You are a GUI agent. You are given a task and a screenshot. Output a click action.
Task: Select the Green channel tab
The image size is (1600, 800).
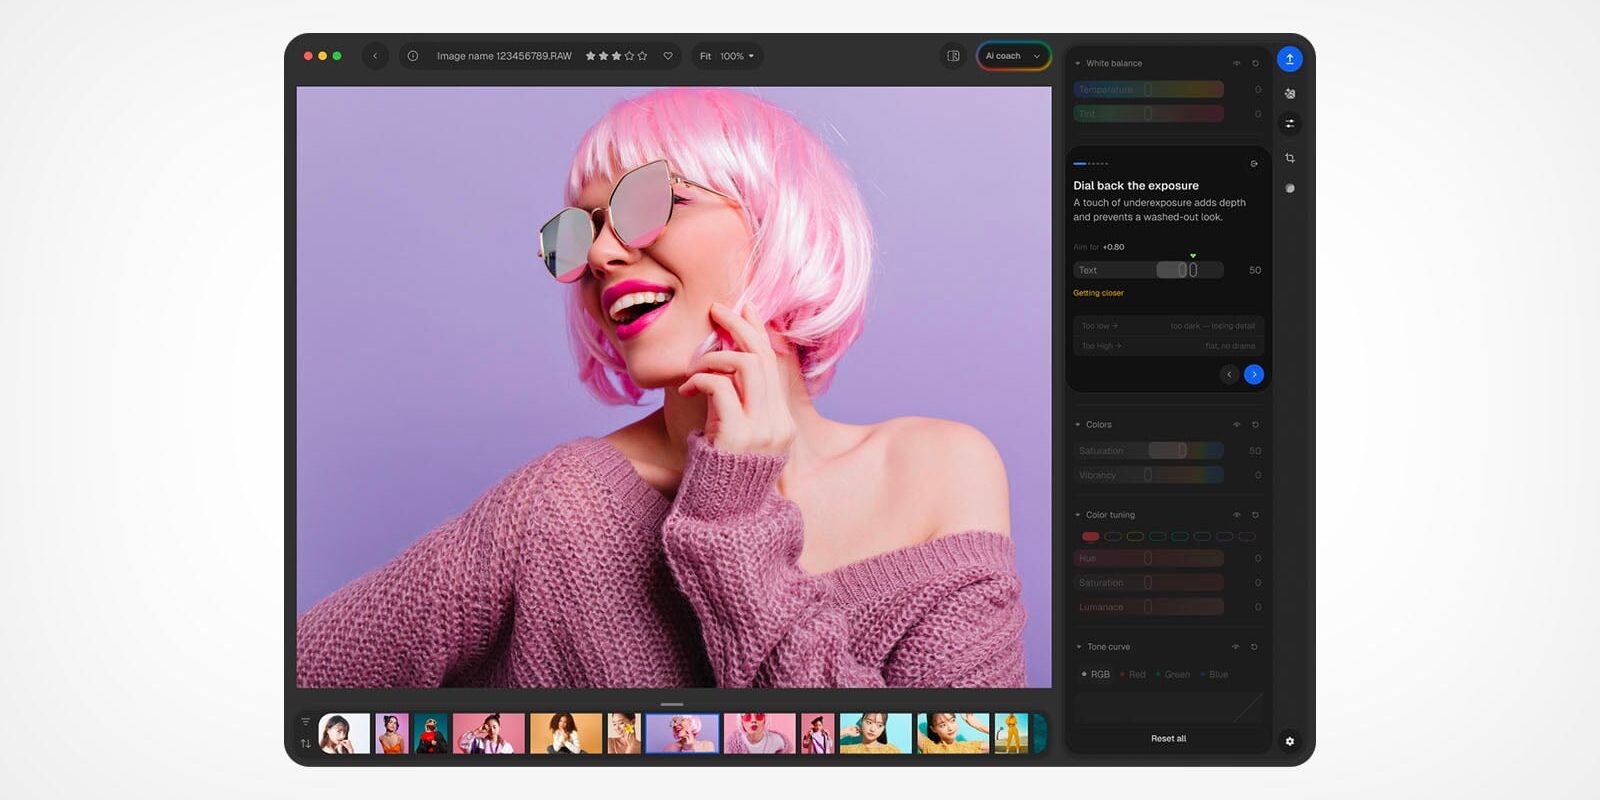tap(1173, 674)
